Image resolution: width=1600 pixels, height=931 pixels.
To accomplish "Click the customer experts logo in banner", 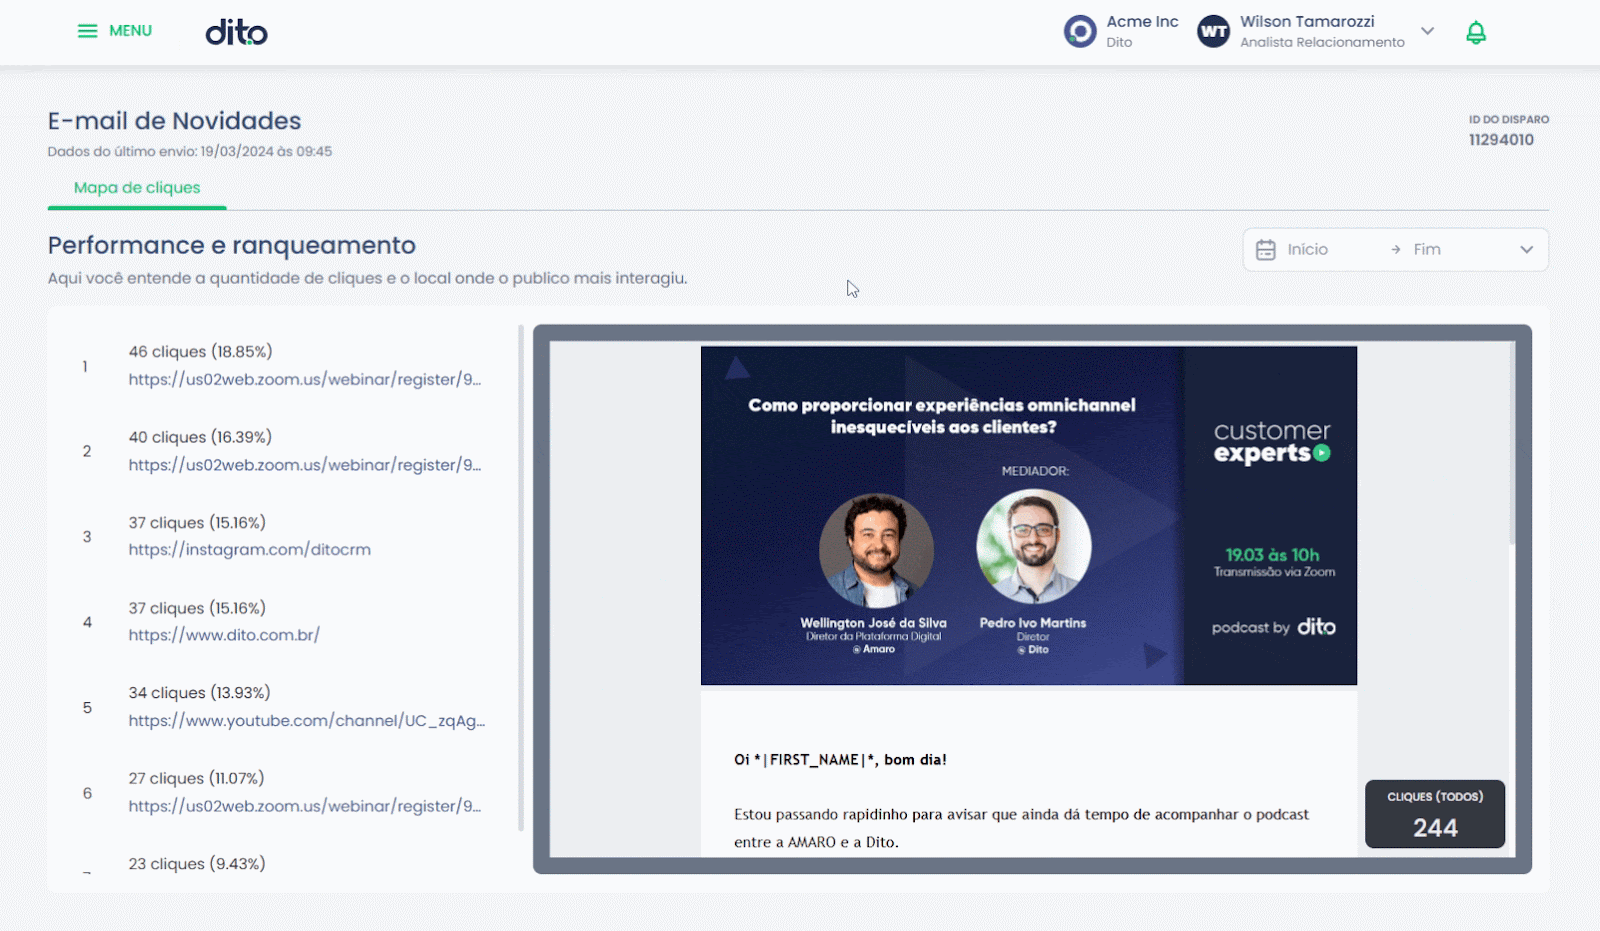I will [x=1272, y=442].
